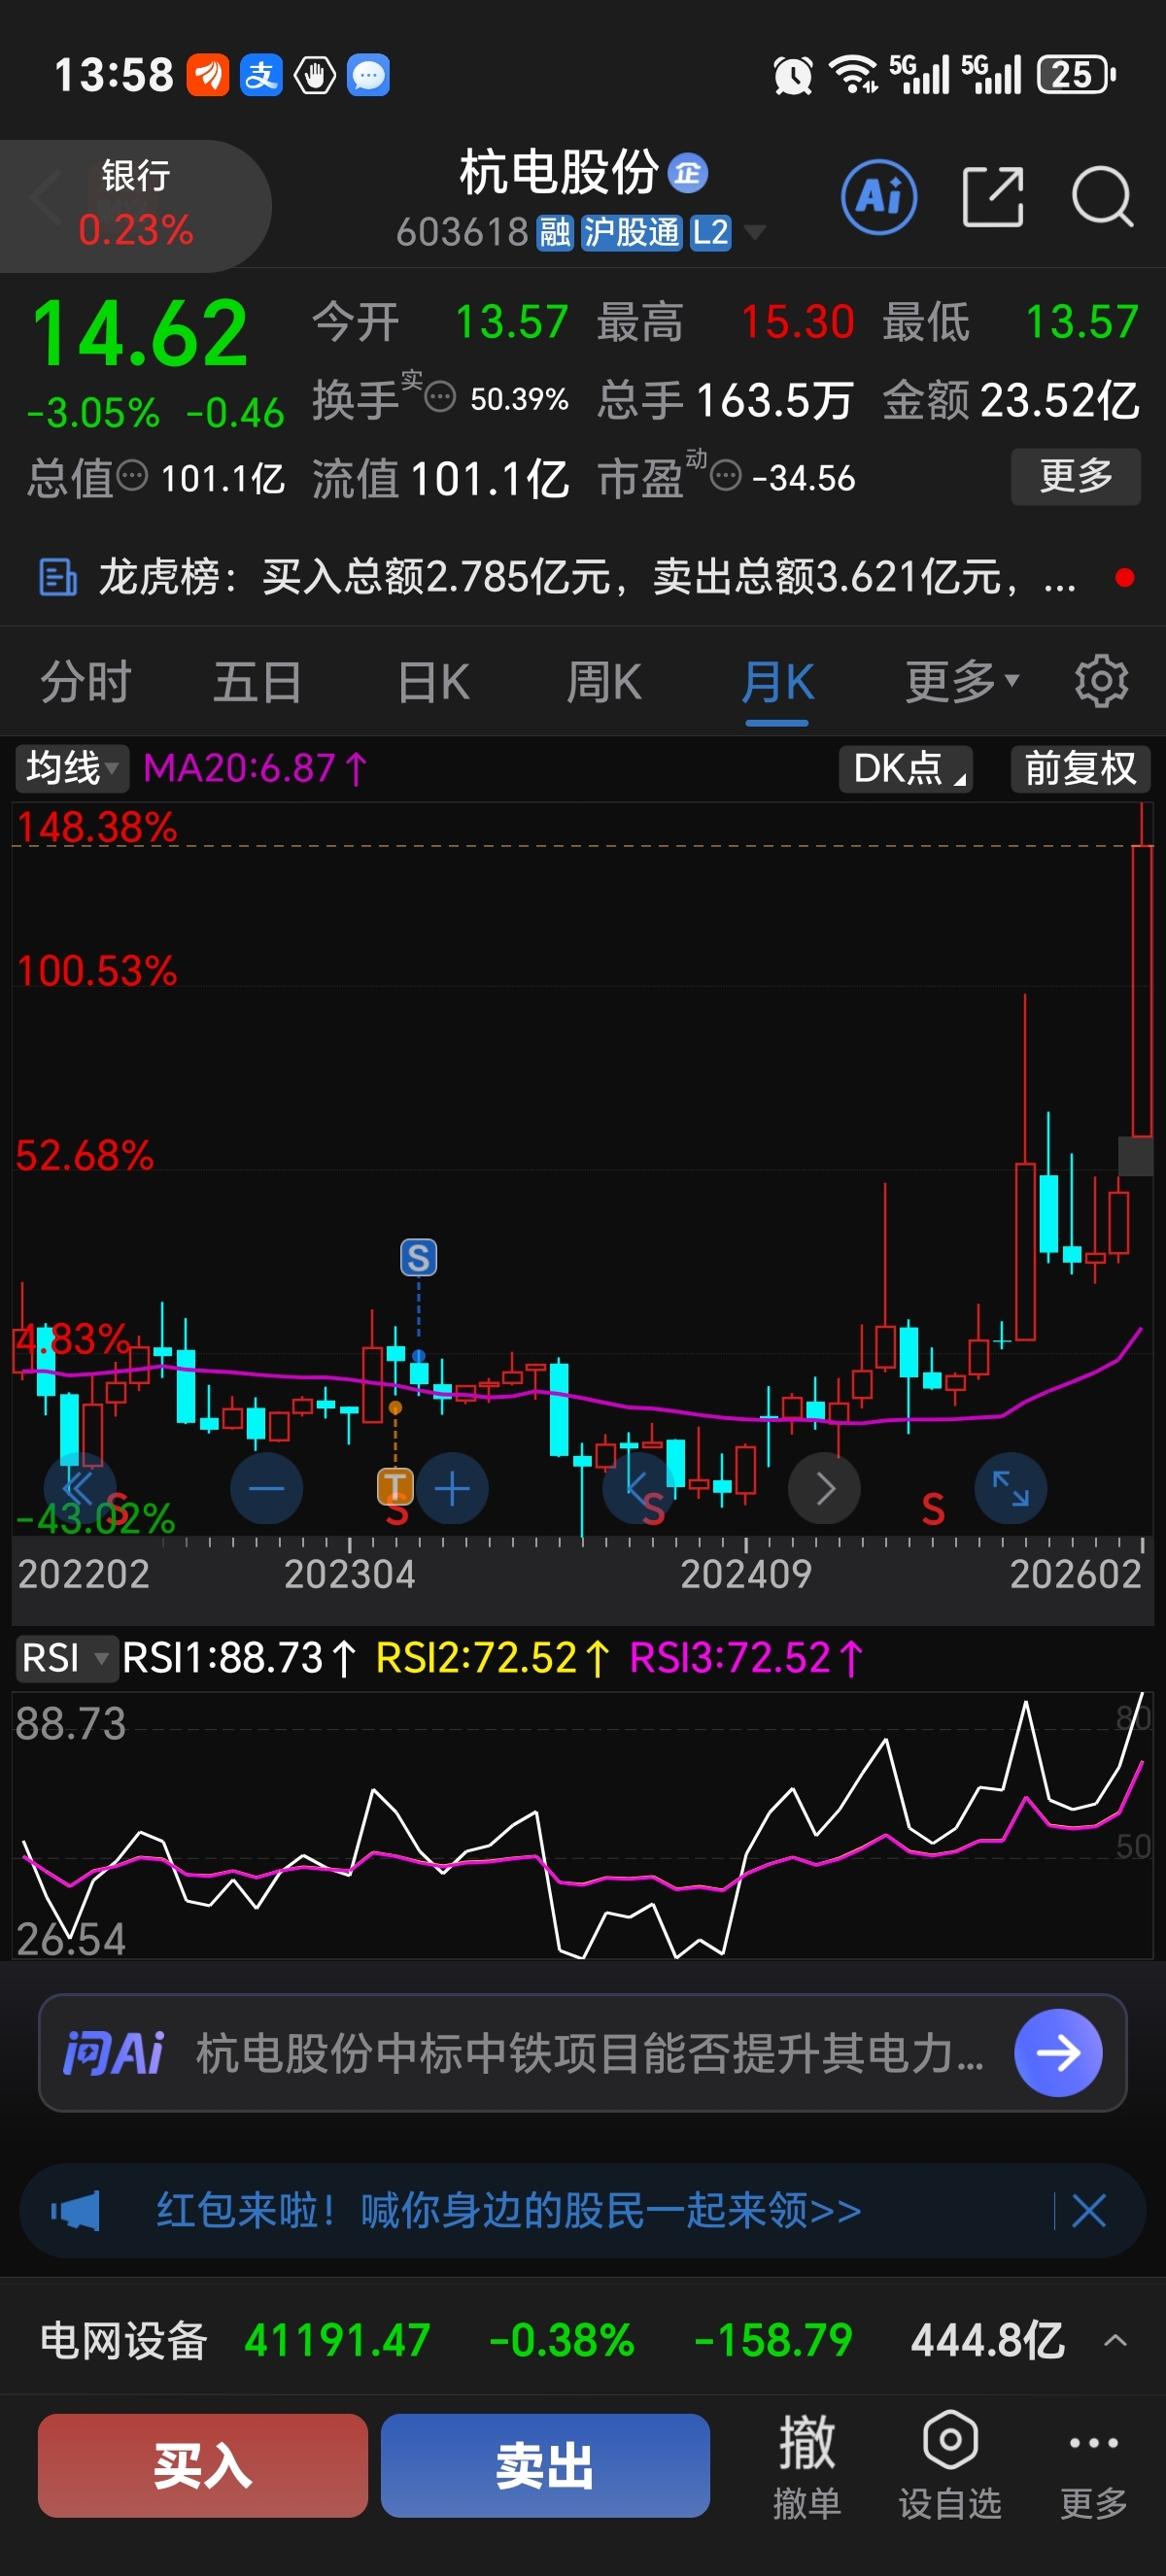Open the RSI indicator dropdown
This screenshot has height=2576, width=1166.
tap(65, 1658)
